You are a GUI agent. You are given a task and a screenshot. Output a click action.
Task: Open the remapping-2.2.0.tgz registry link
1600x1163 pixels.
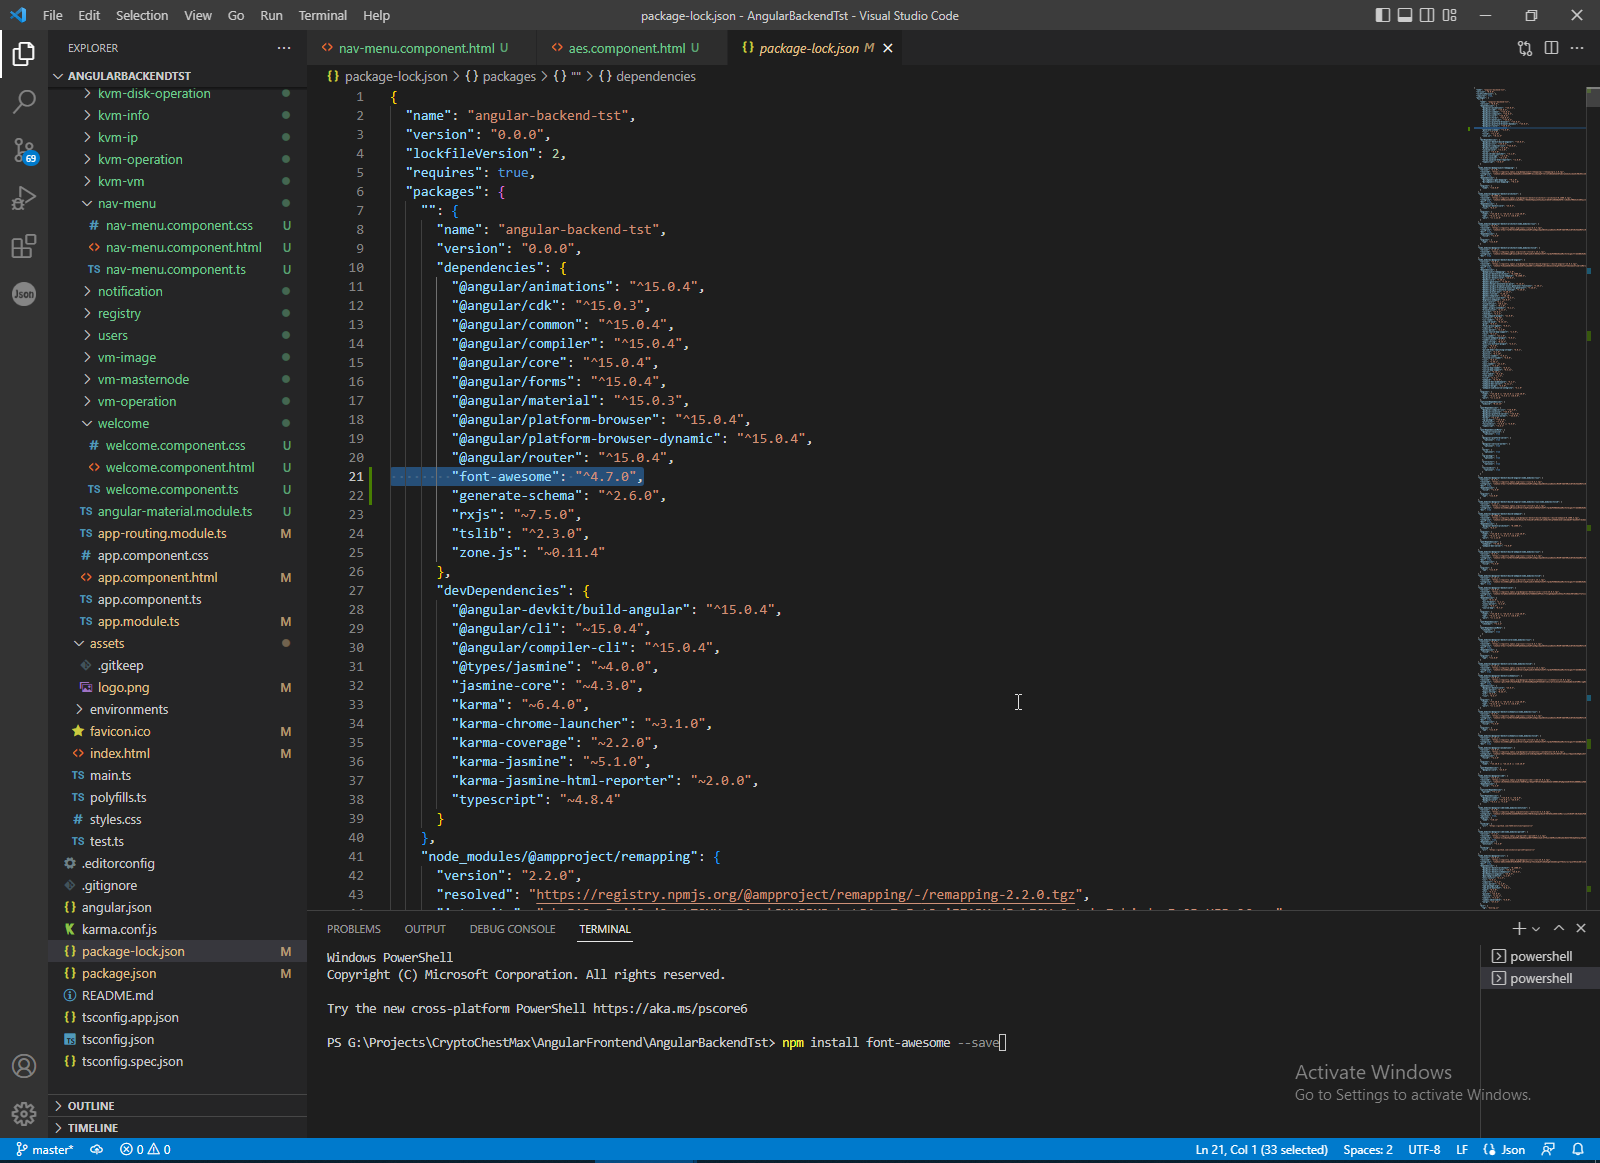point(805,895)
